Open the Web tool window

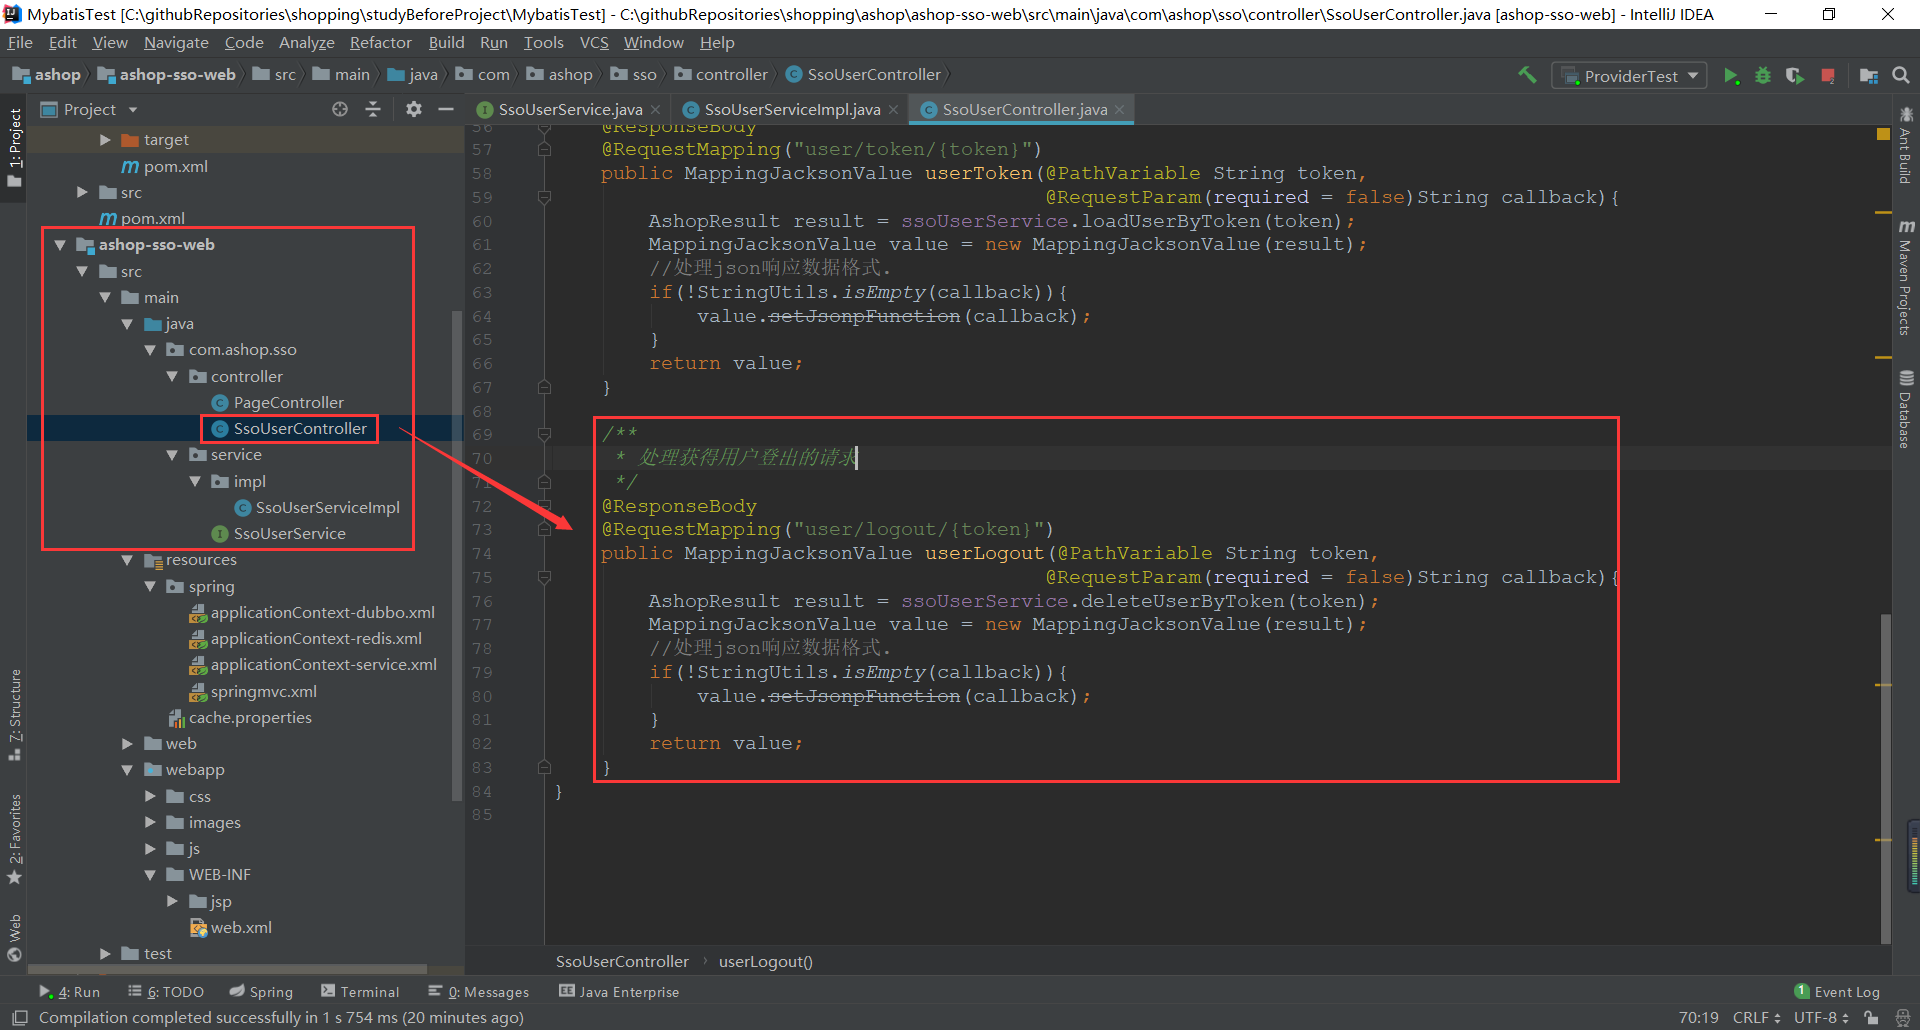15,937
